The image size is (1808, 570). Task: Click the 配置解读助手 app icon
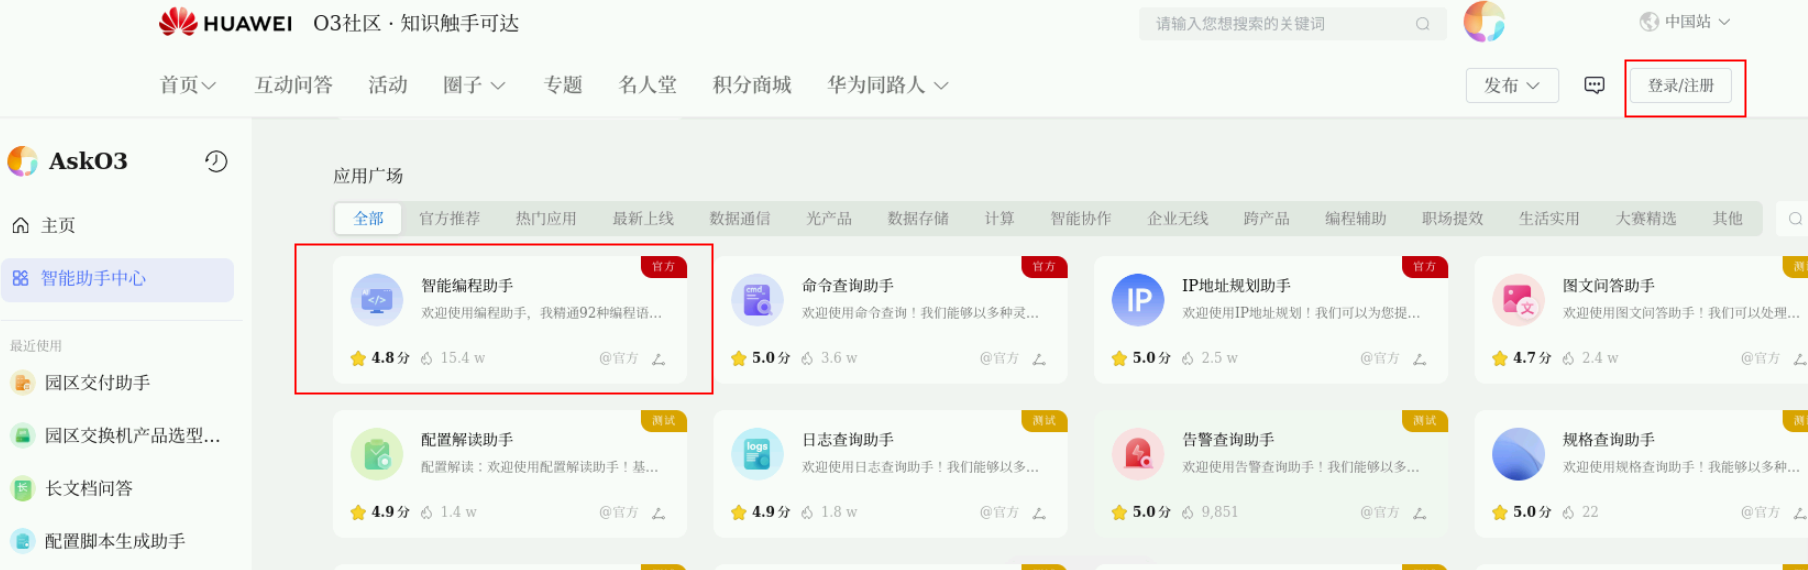tap(377, 453)
